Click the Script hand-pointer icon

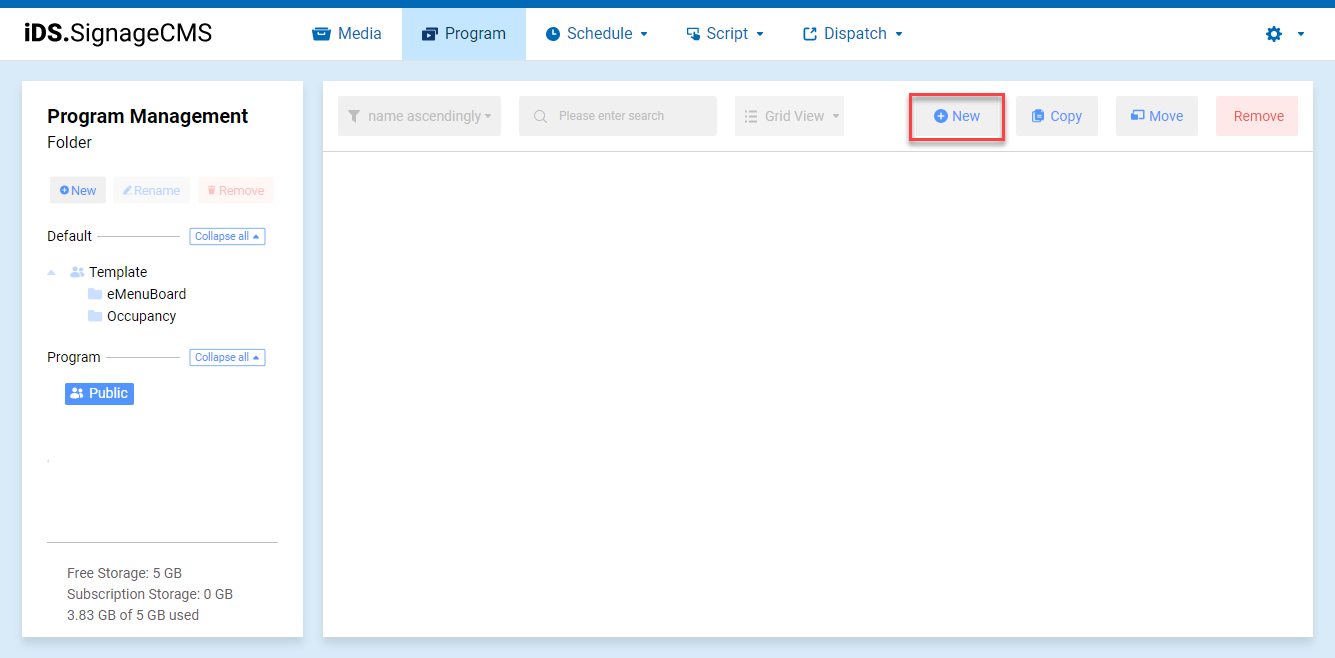pos(693,34)
